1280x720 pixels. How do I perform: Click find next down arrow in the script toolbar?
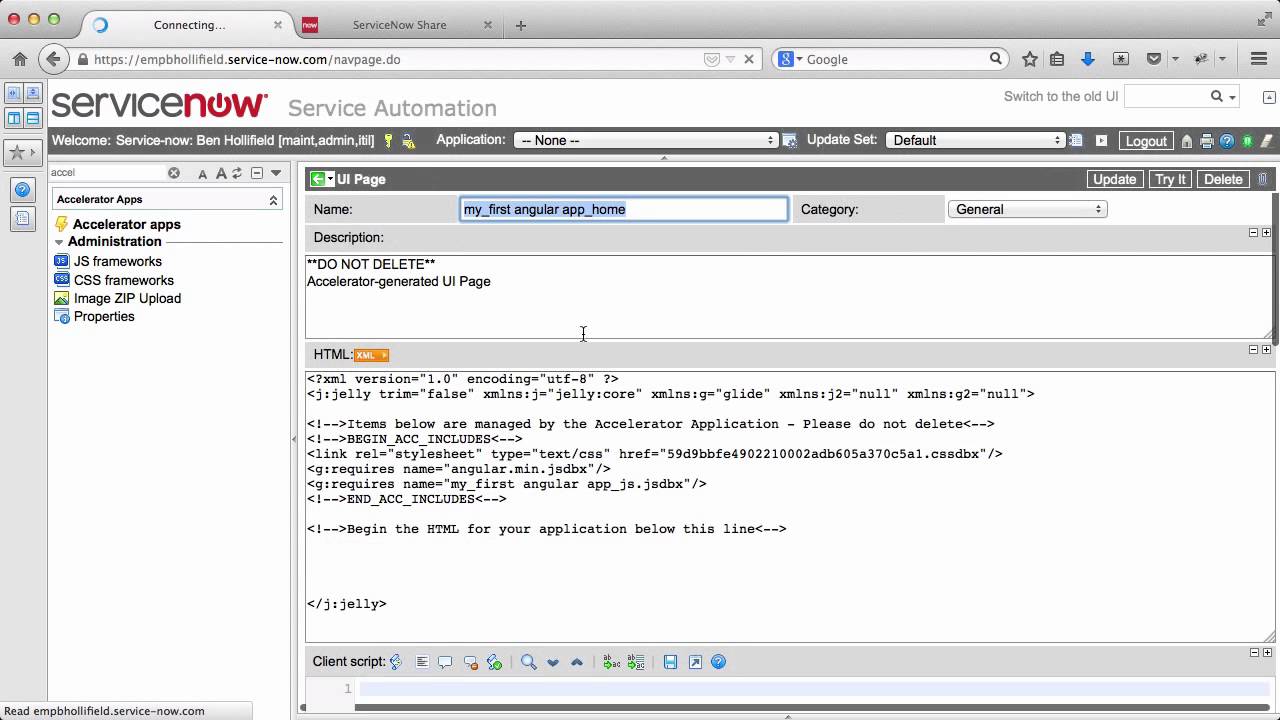click(x=553, y=662)
